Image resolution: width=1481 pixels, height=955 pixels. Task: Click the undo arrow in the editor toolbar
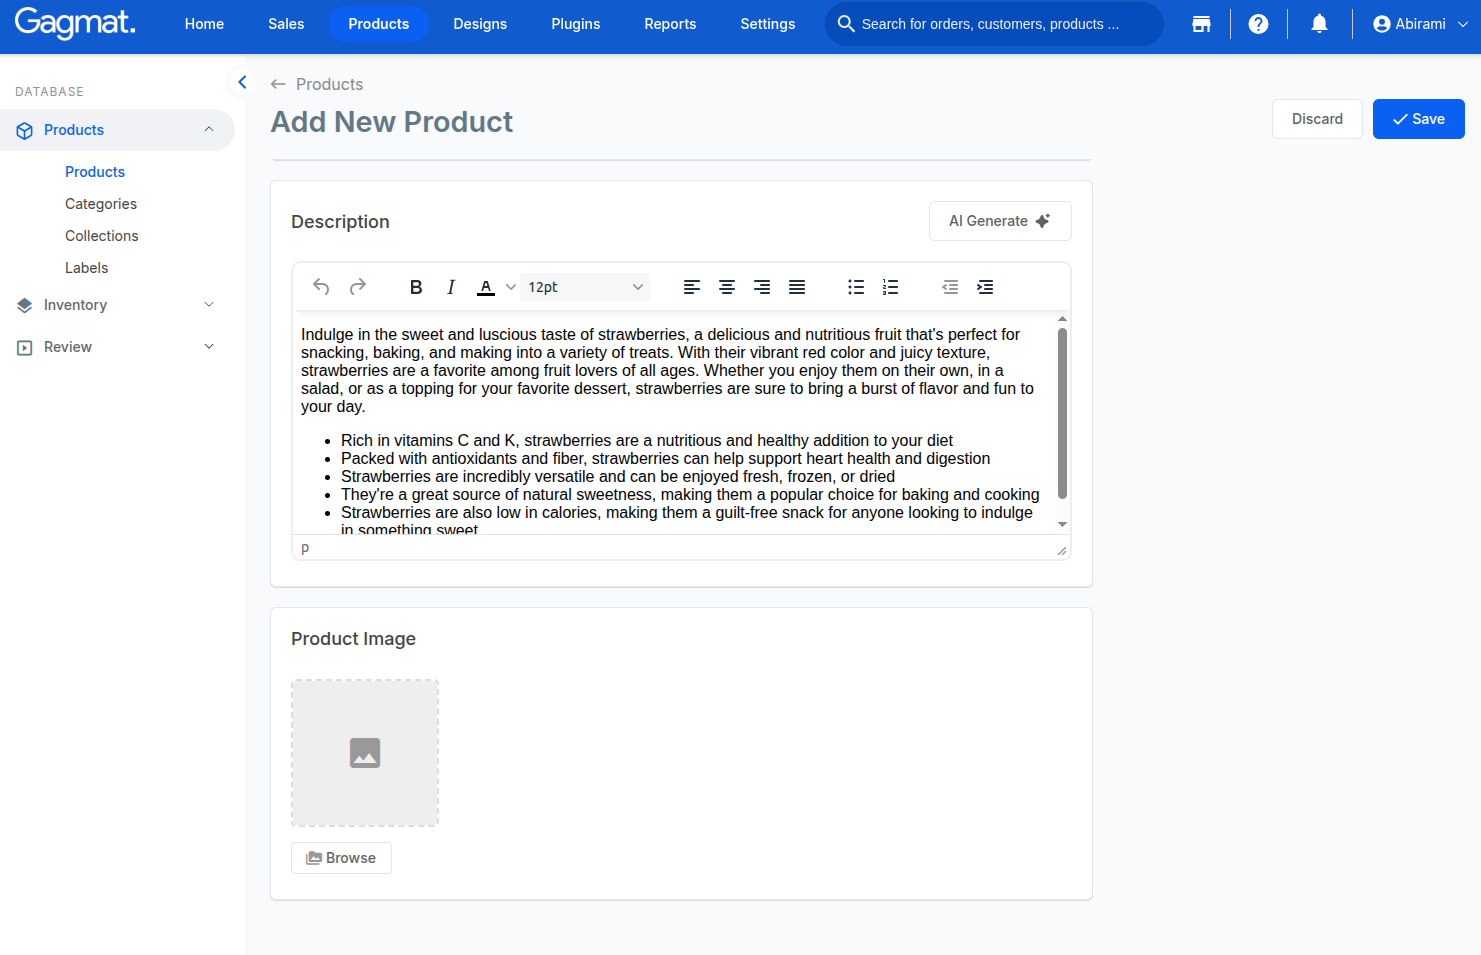(321, 287)
